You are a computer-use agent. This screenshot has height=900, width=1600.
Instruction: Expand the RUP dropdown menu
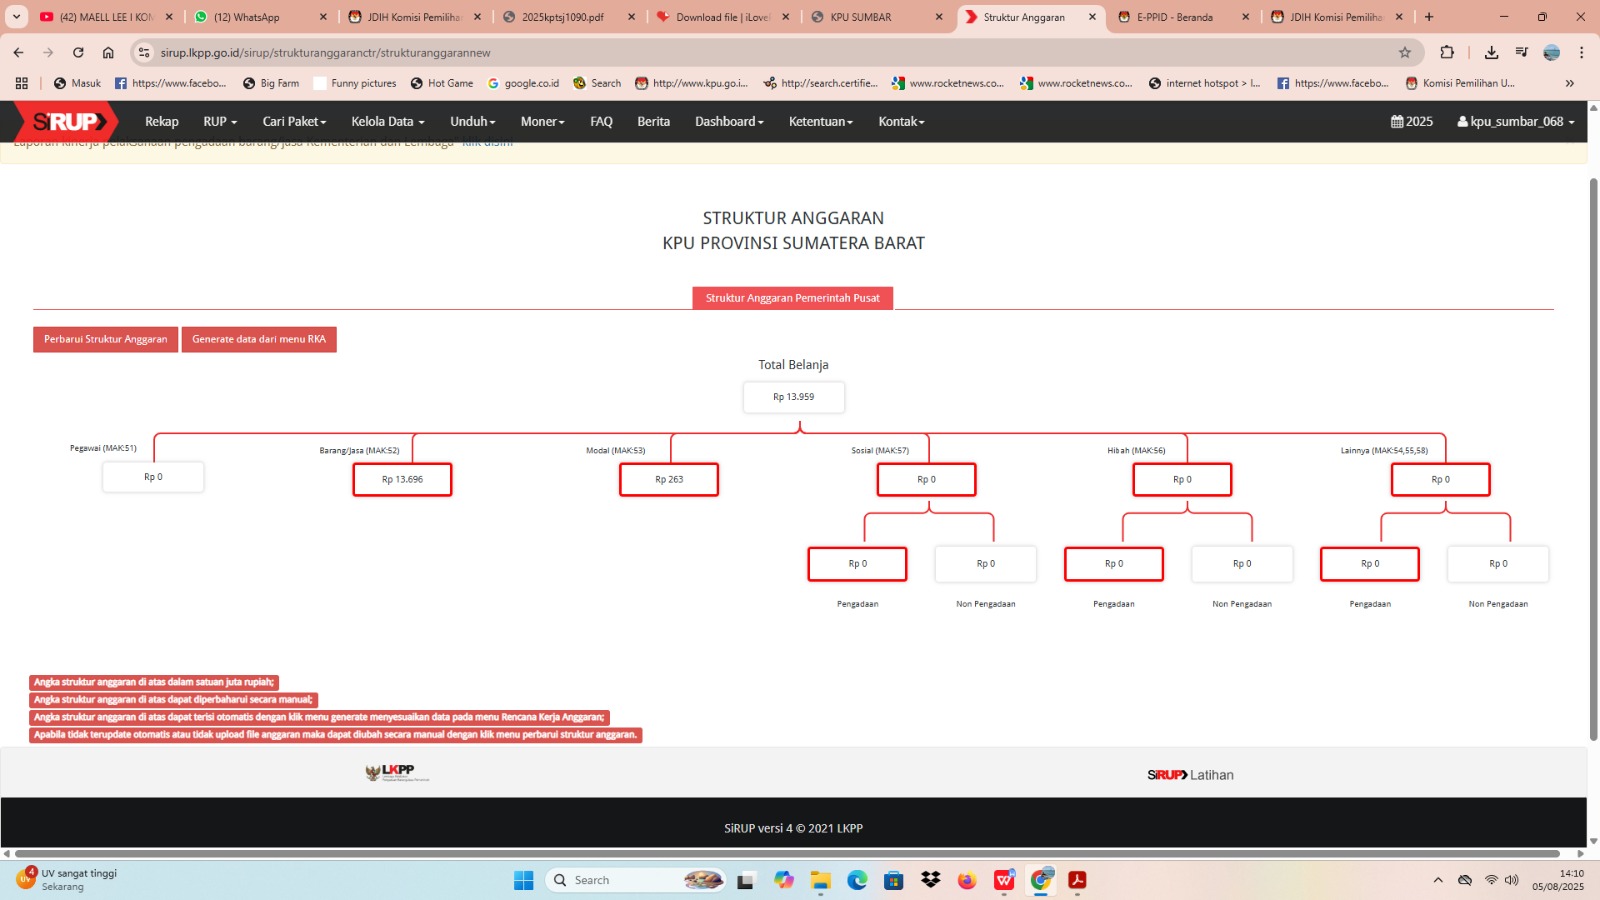point(220,122)
